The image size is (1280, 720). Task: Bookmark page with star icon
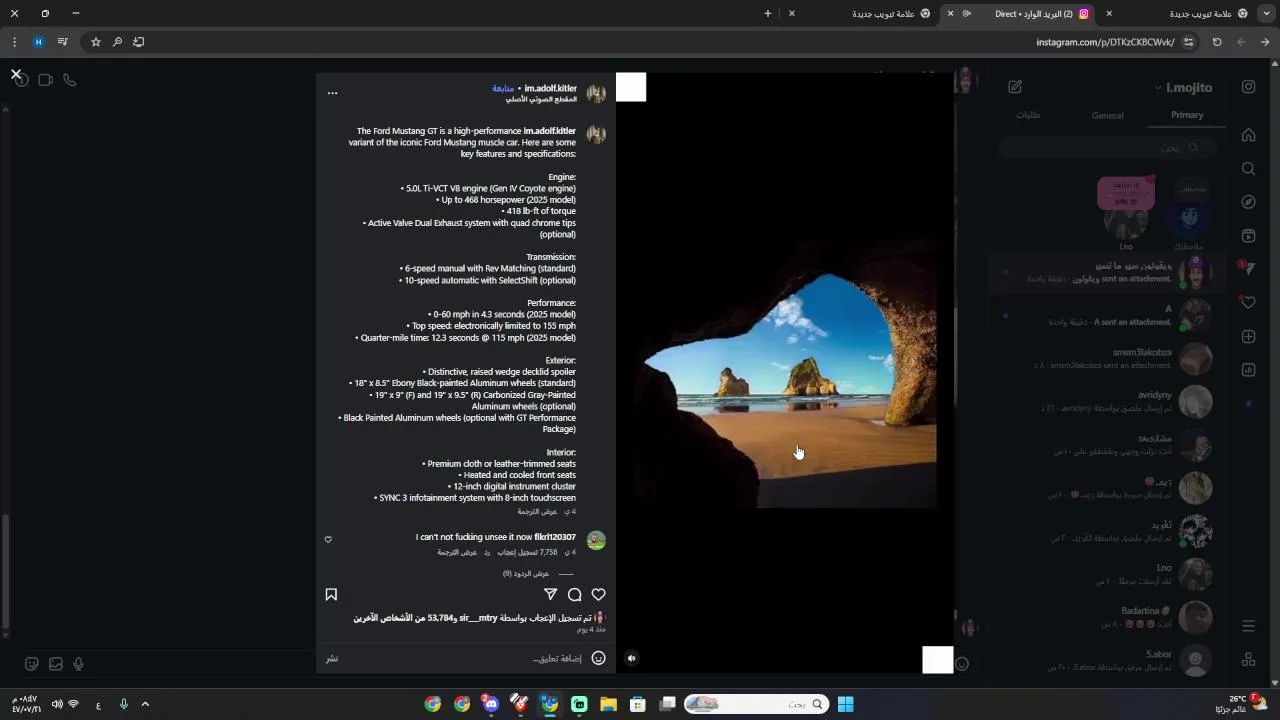click(96, 42)
